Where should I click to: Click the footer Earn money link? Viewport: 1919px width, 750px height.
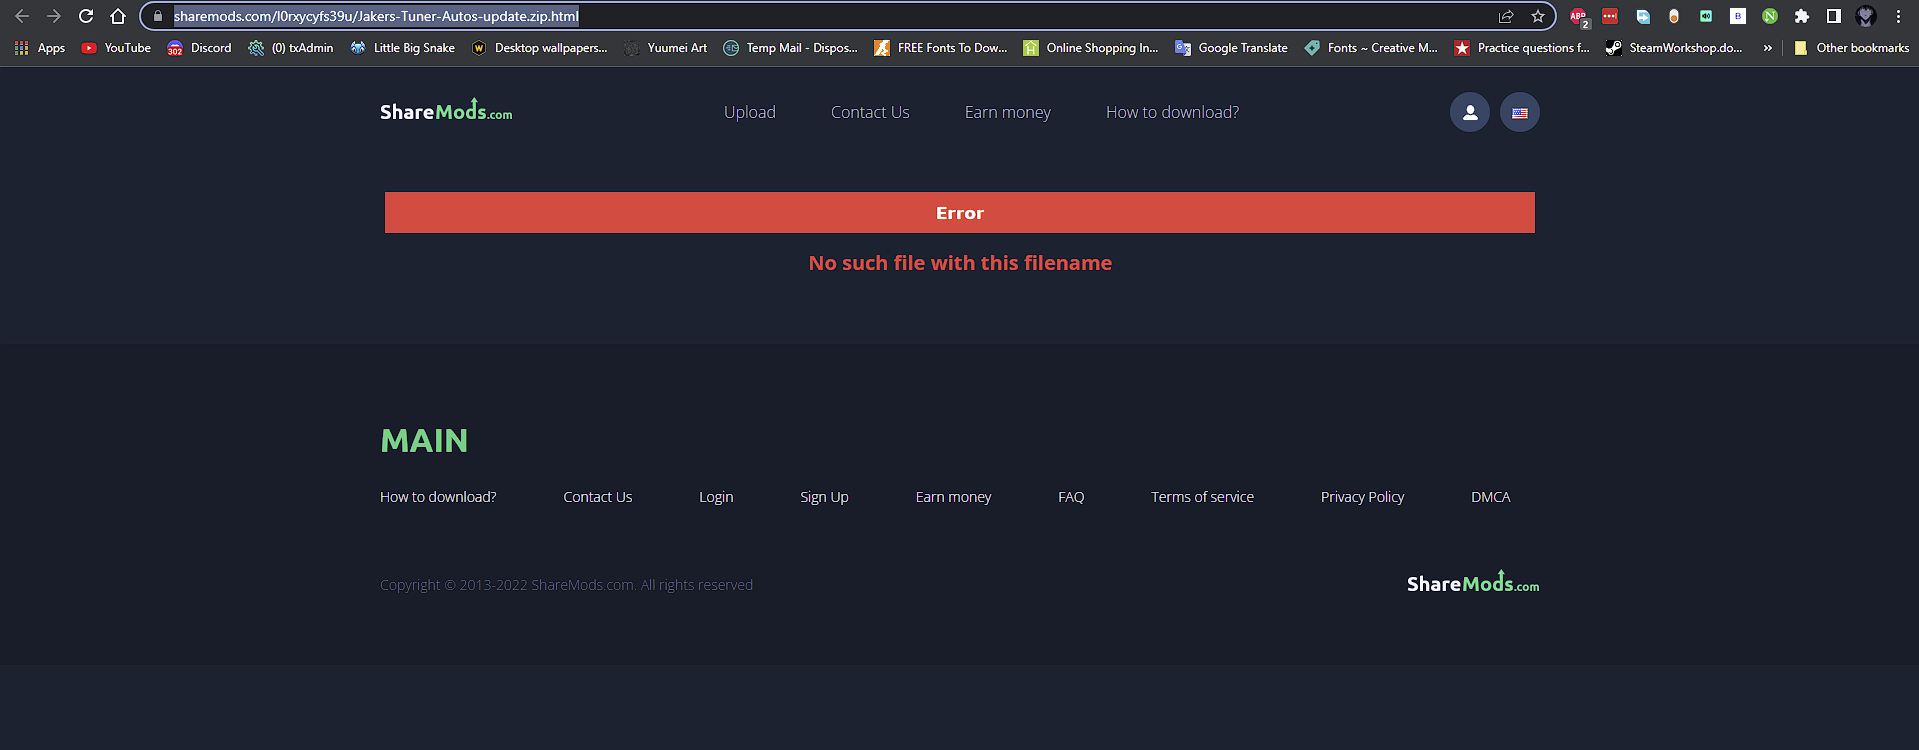[954, 497]
